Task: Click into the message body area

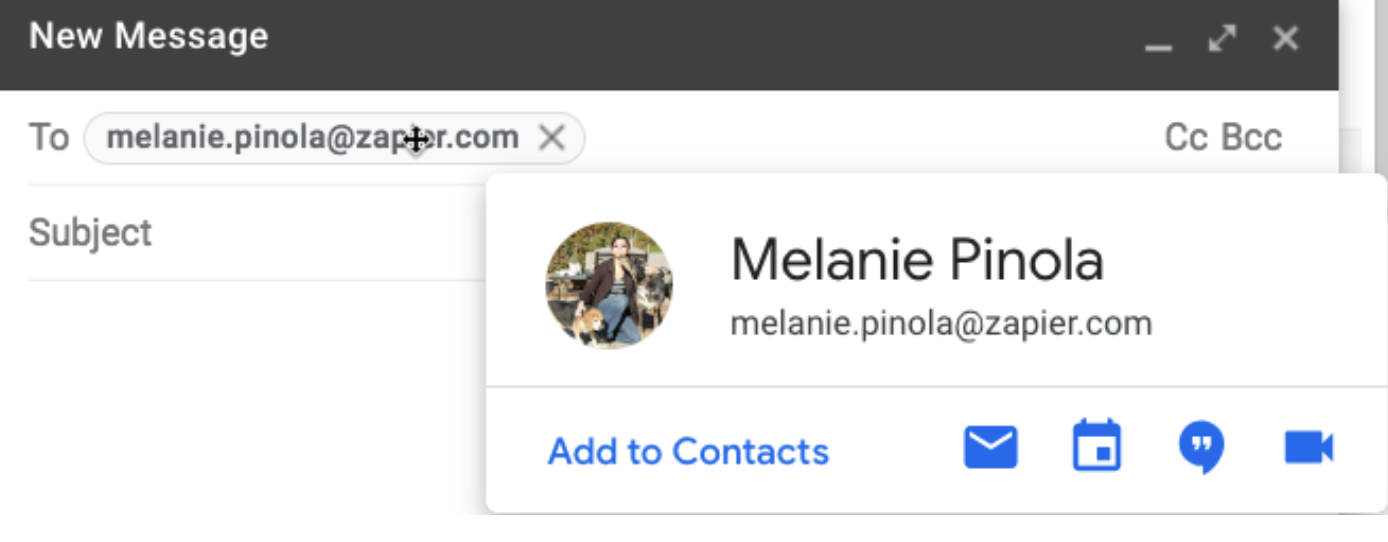Action: 250,400
